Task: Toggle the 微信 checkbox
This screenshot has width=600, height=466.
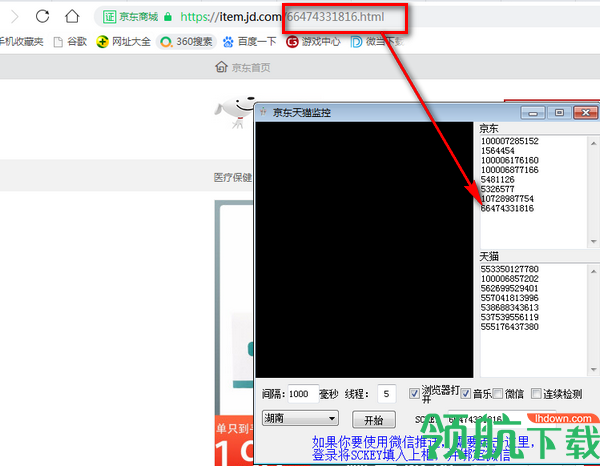Action: click(x=497, y=393)
